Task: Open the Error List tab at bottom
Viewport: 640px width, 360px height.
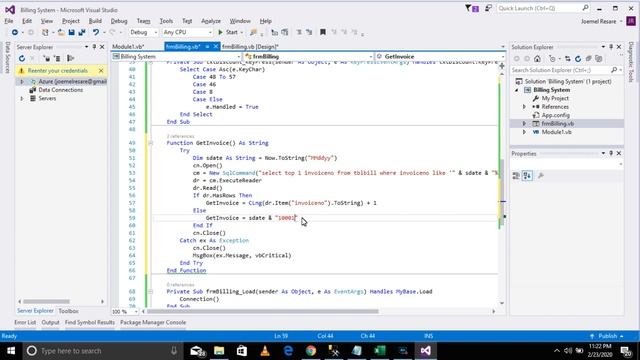Action: tap(25, 322)
